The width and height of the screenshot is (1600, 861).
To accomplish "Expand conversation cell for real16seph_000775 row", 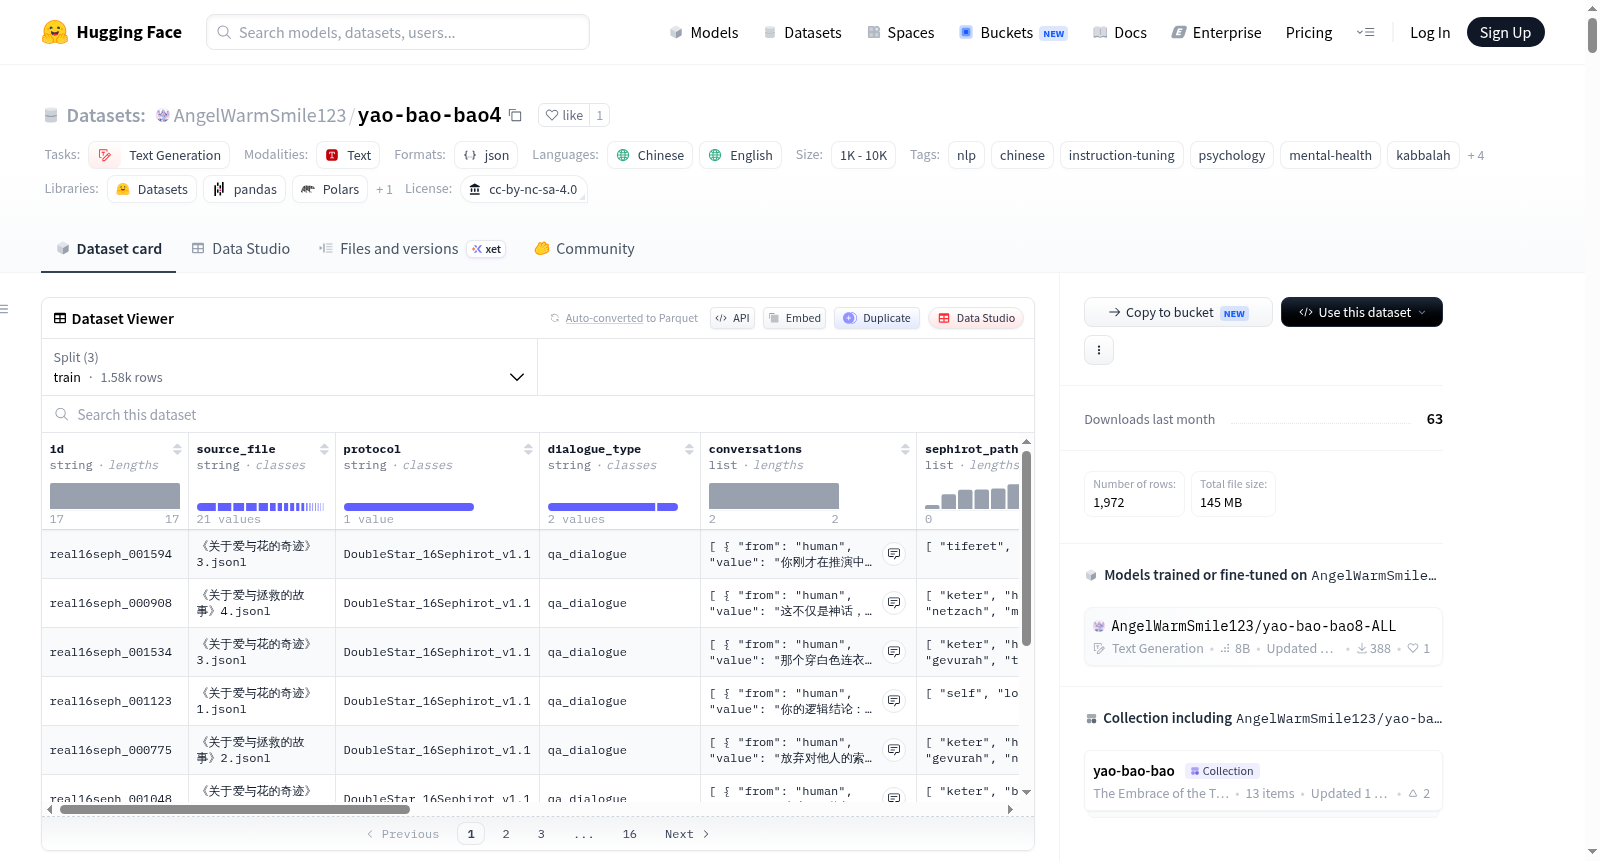I will point(894,750).
